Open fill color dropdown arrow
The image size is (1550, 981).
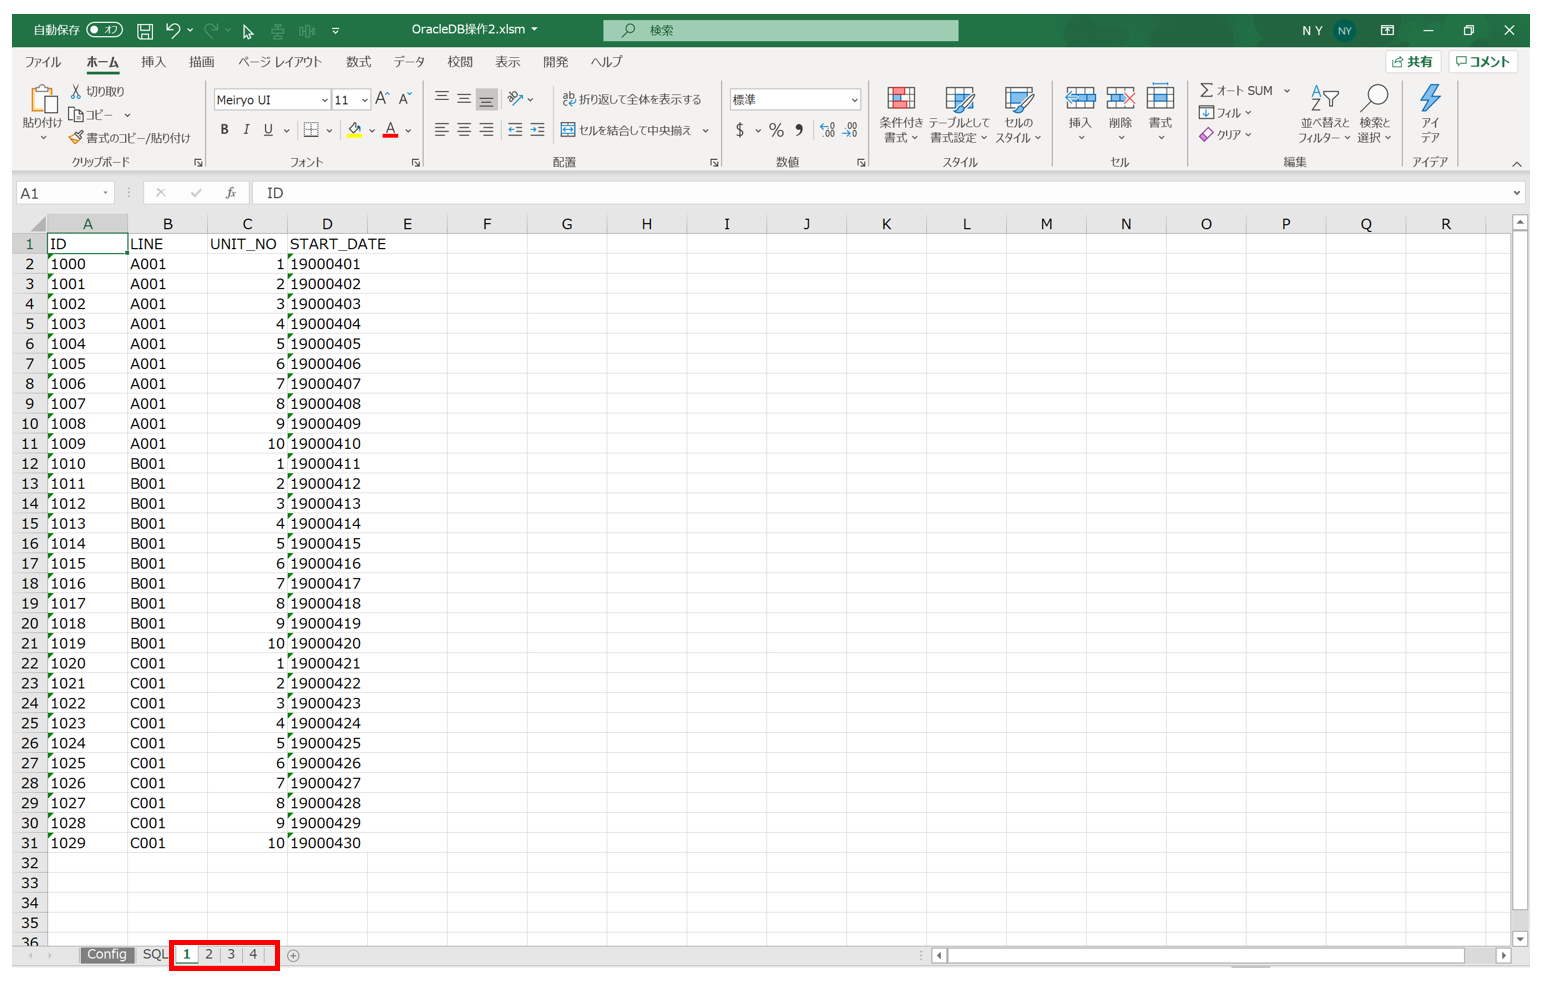pos(372,131)
